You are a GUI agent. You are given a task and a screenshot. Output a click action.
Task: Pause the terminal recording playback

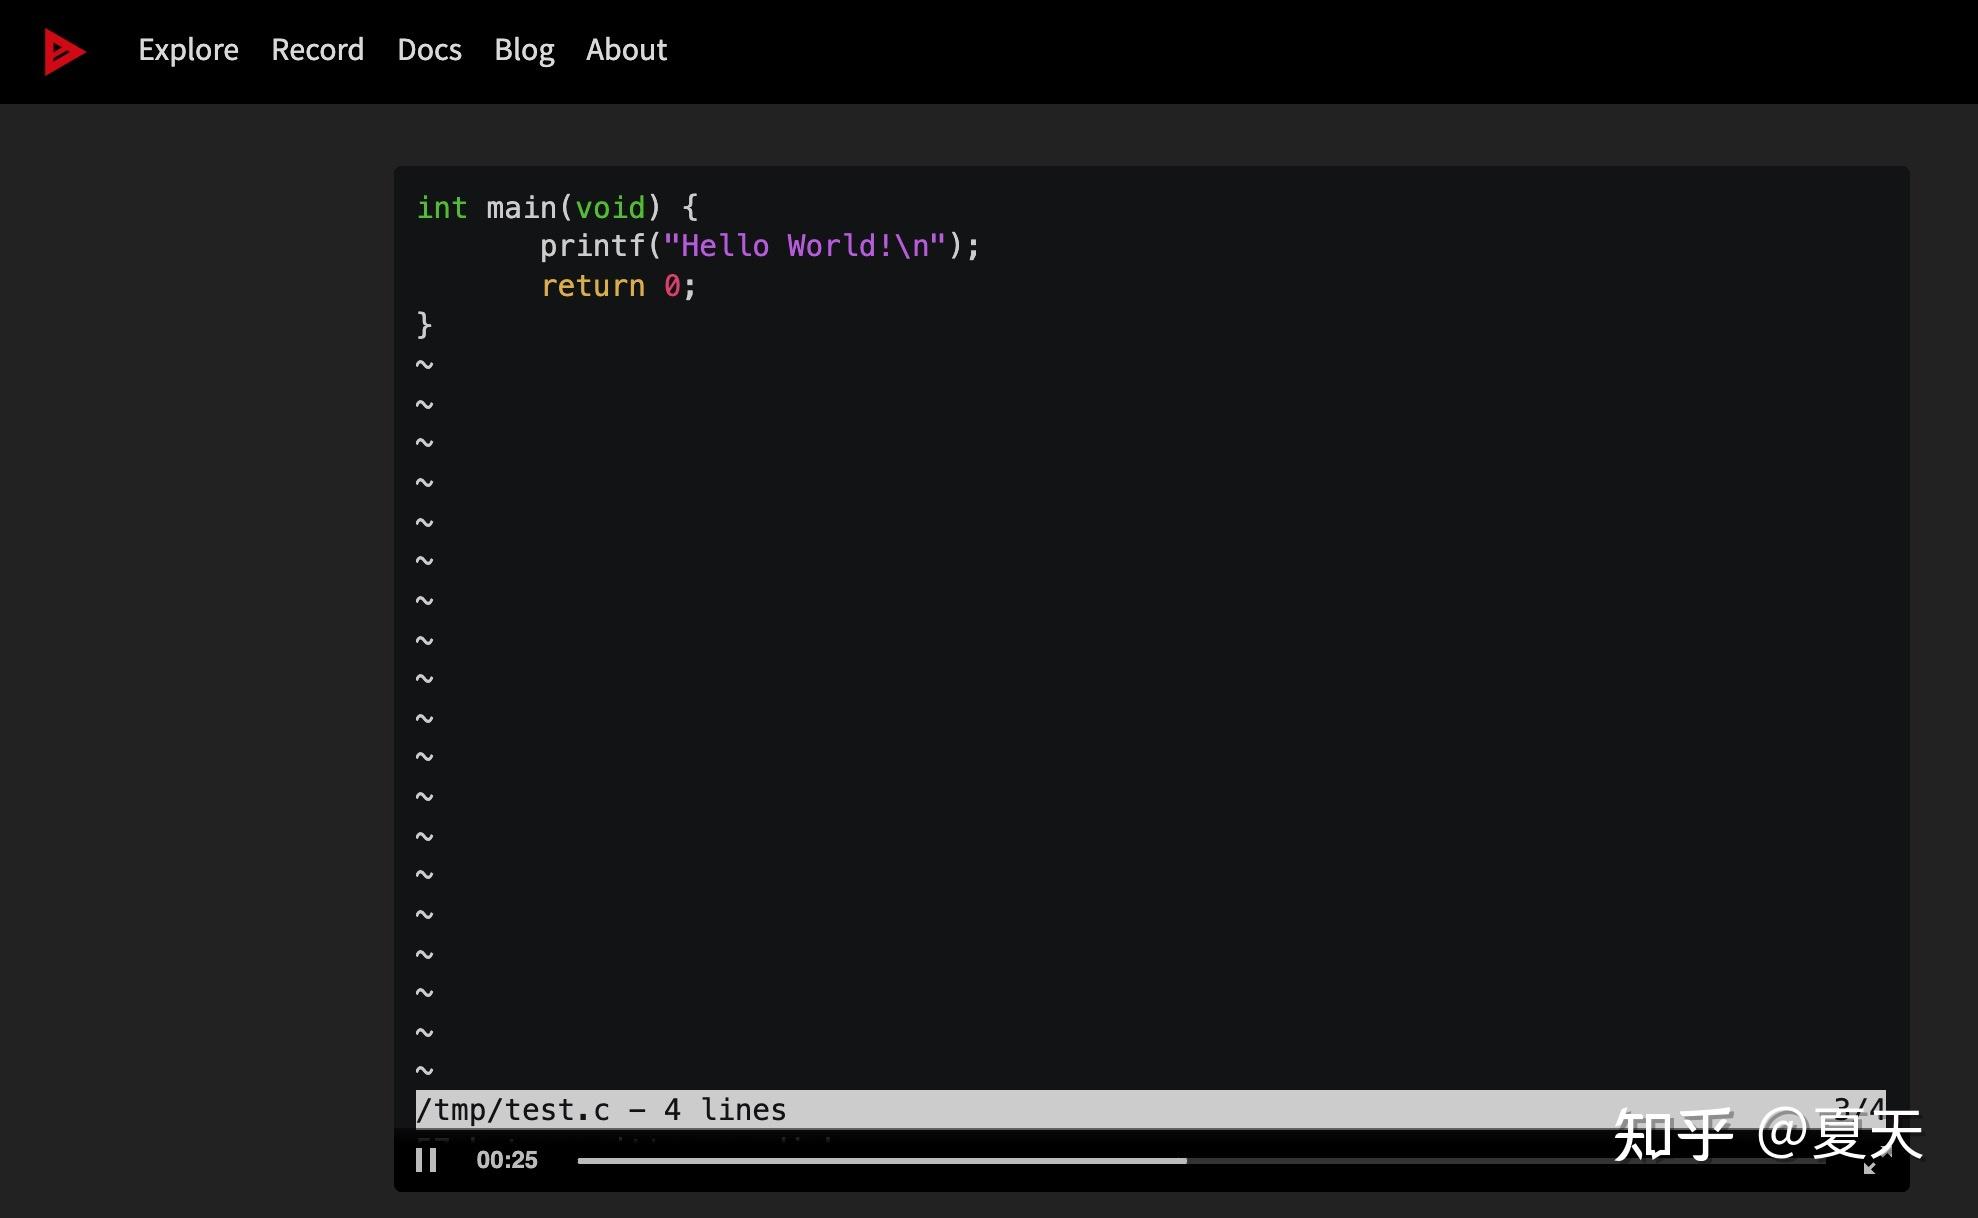point(426,1160)
